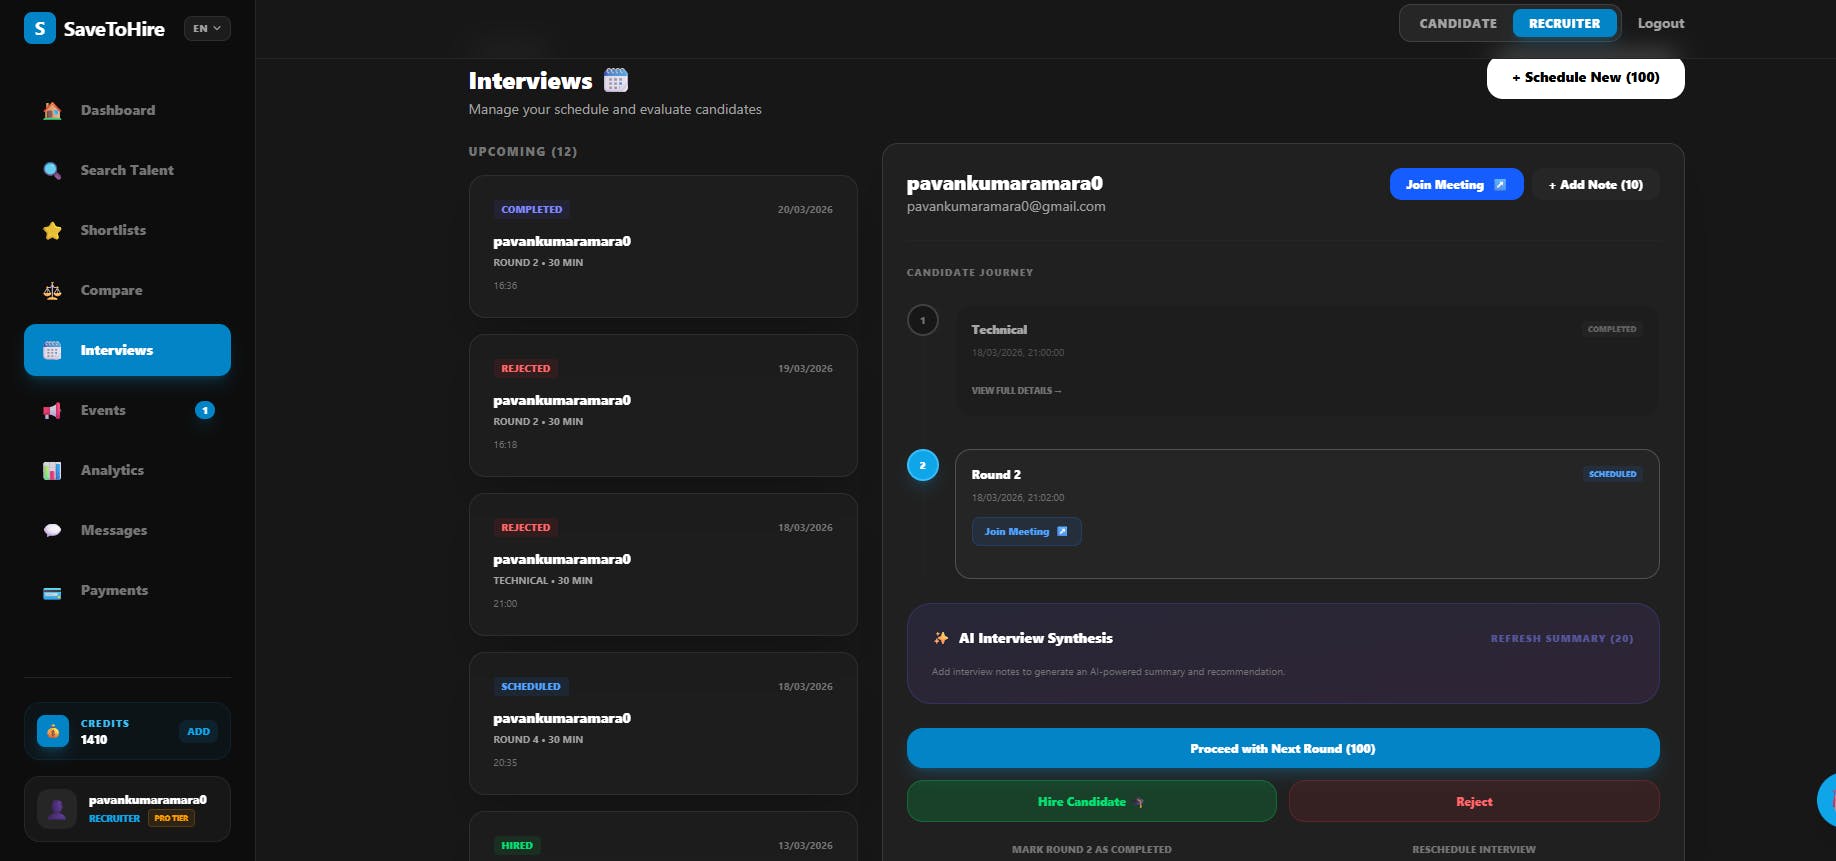Switch to RECRUITER mode

pos(1564,23)
